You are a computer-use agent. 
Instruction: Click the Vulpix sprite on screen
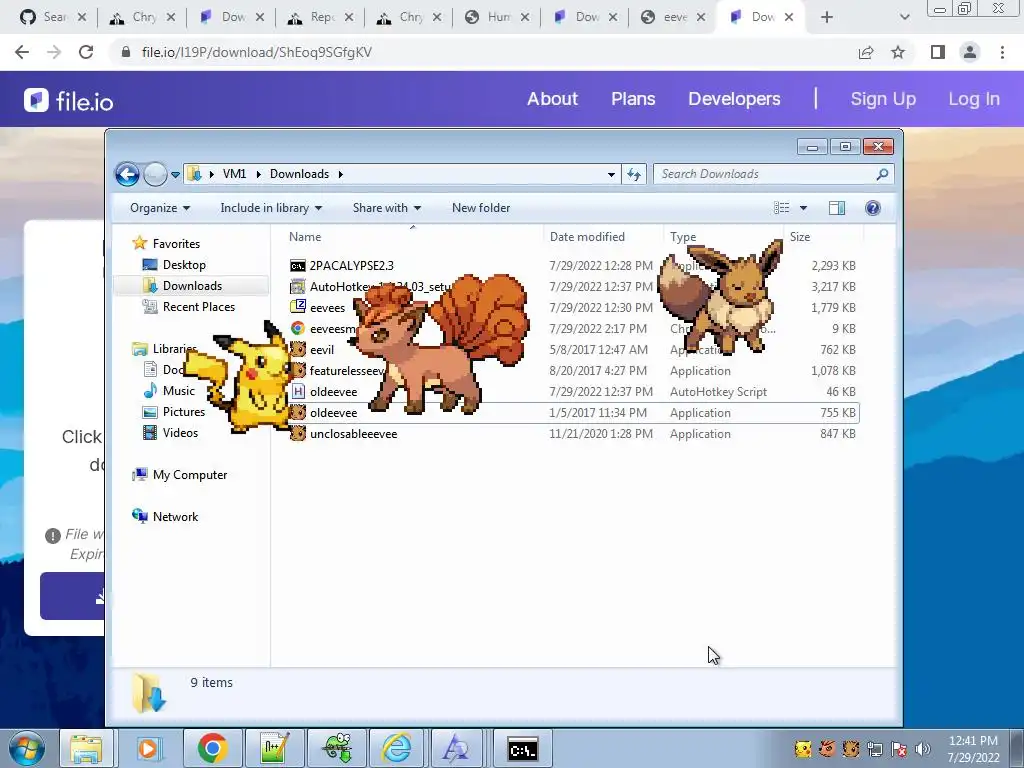click(x=439, y=346)
